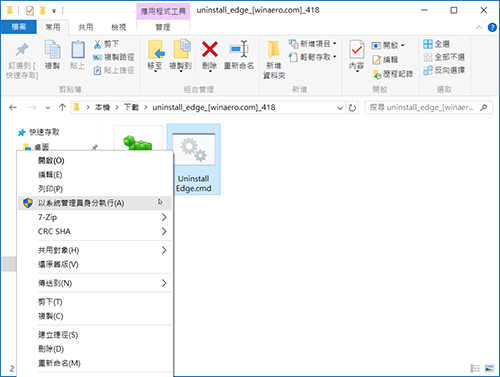The height and width of the screenshot is (377, 500).
Task: Switch to the 共用 share tab
Action: coord(86,27)
